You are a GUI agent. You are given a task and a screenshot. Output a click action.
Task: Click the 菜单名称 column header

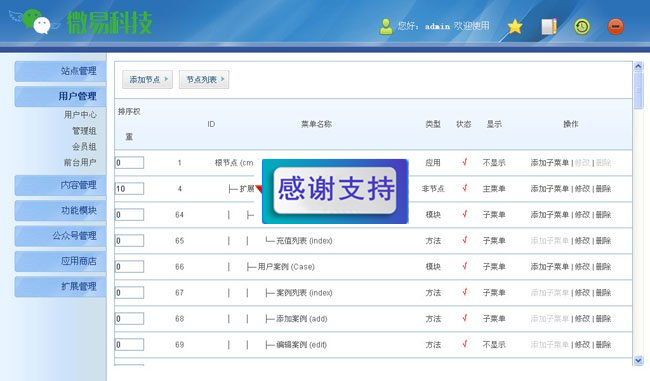pyautogui.click(x=316, y=124)
